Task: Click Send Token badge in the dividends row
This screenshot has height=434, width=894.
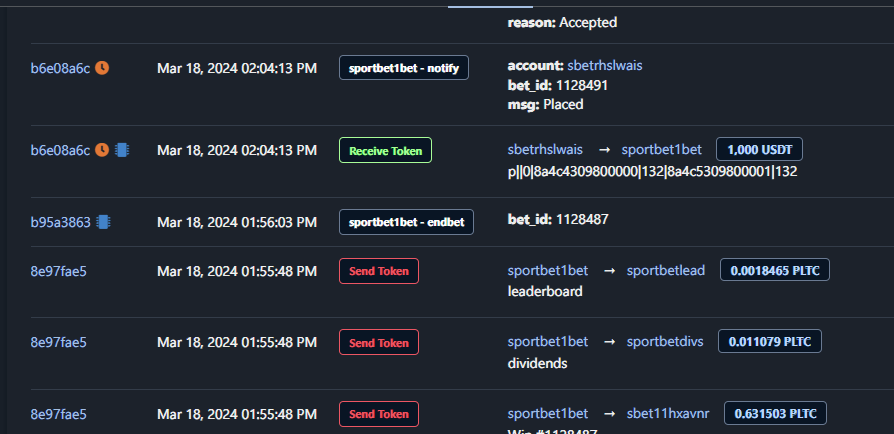Action: pos(379,343)
